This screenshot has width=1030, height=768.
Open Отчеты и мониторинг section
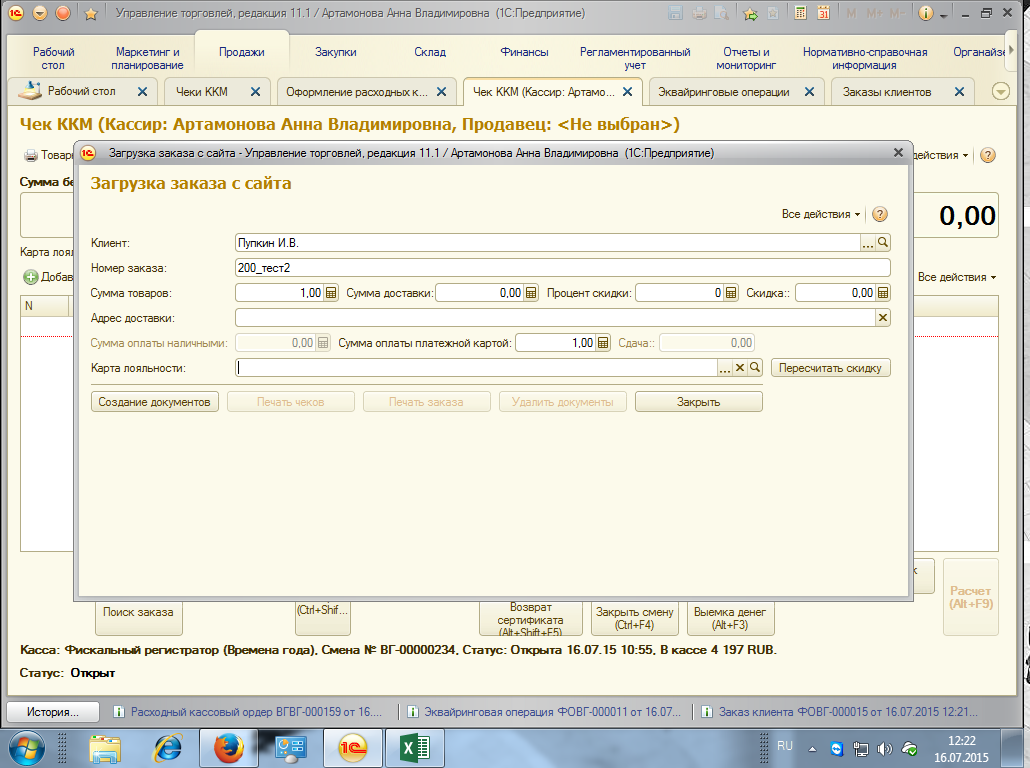coord(746,58)
